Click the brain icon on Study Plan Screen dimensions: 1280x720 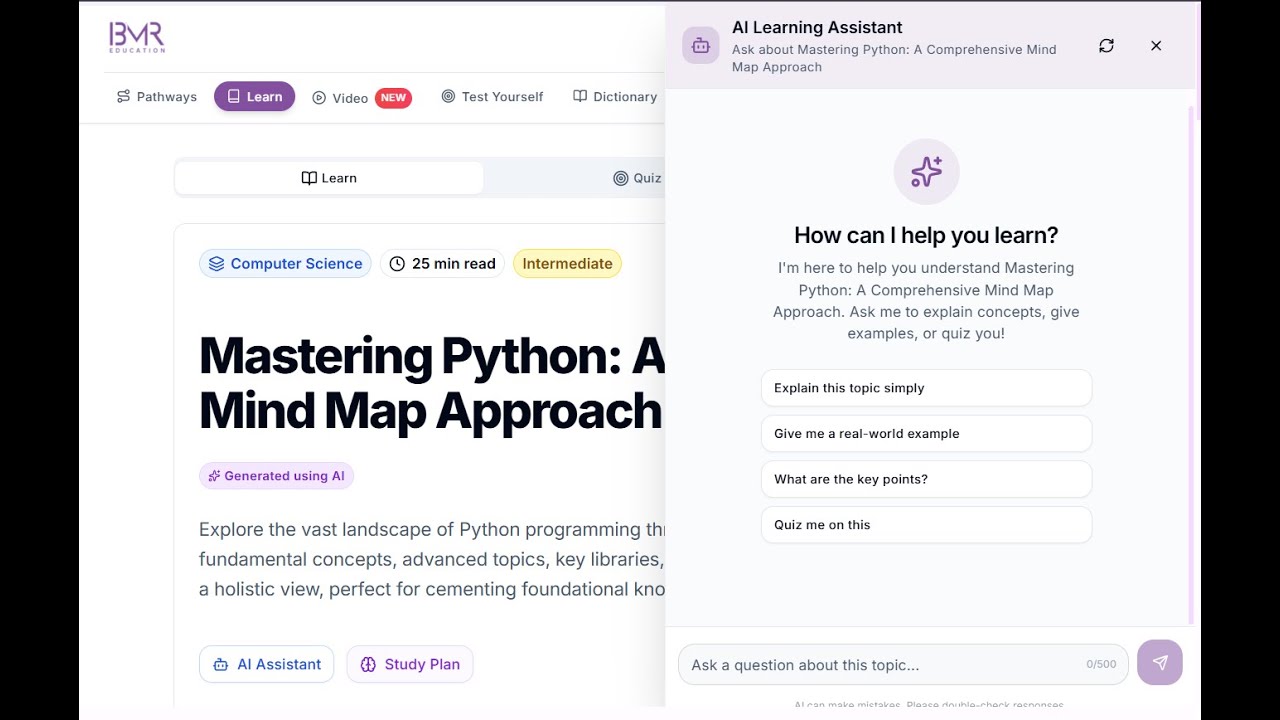367,664
